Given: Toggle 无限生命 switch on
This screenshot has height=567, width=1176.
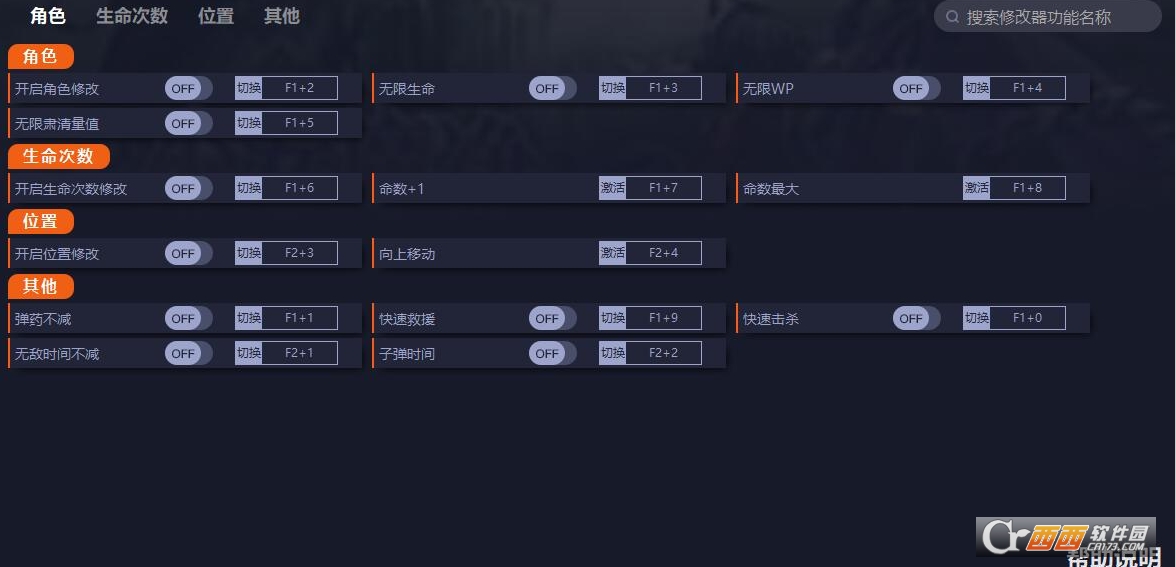Looking at the screenshot, I should 553,88.
